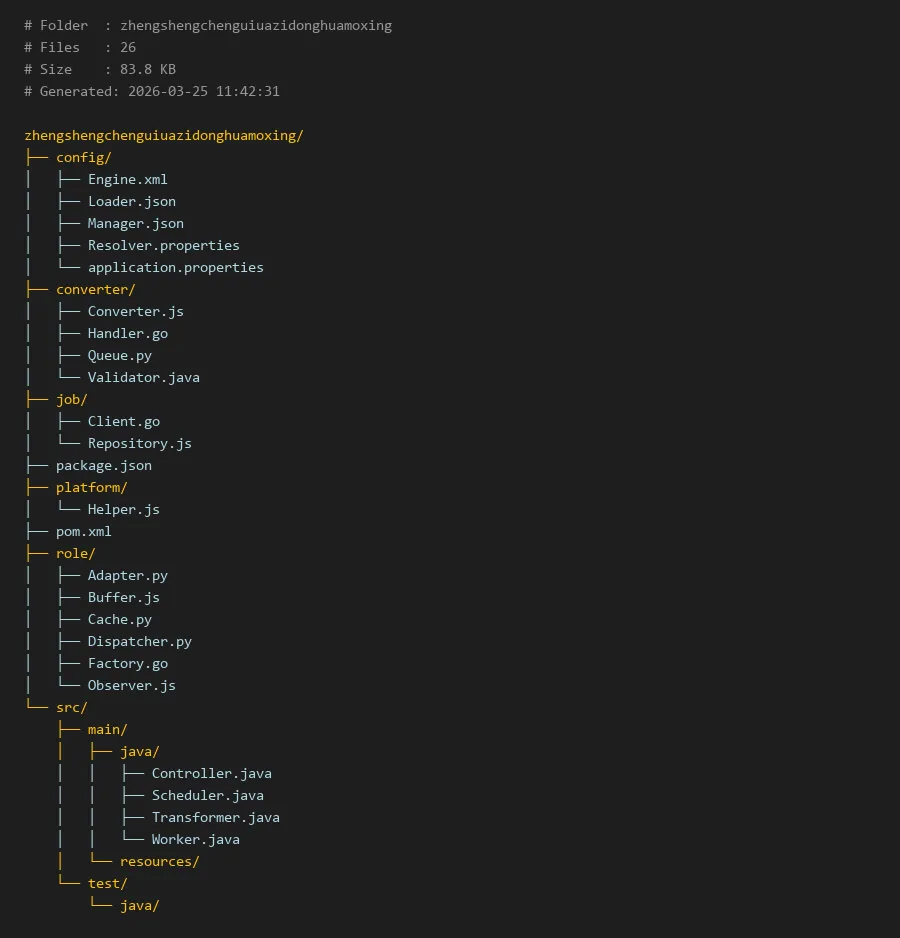The image size is (900, 938).
Task: Select the resources/ folder
Action: tap(159, 861)
